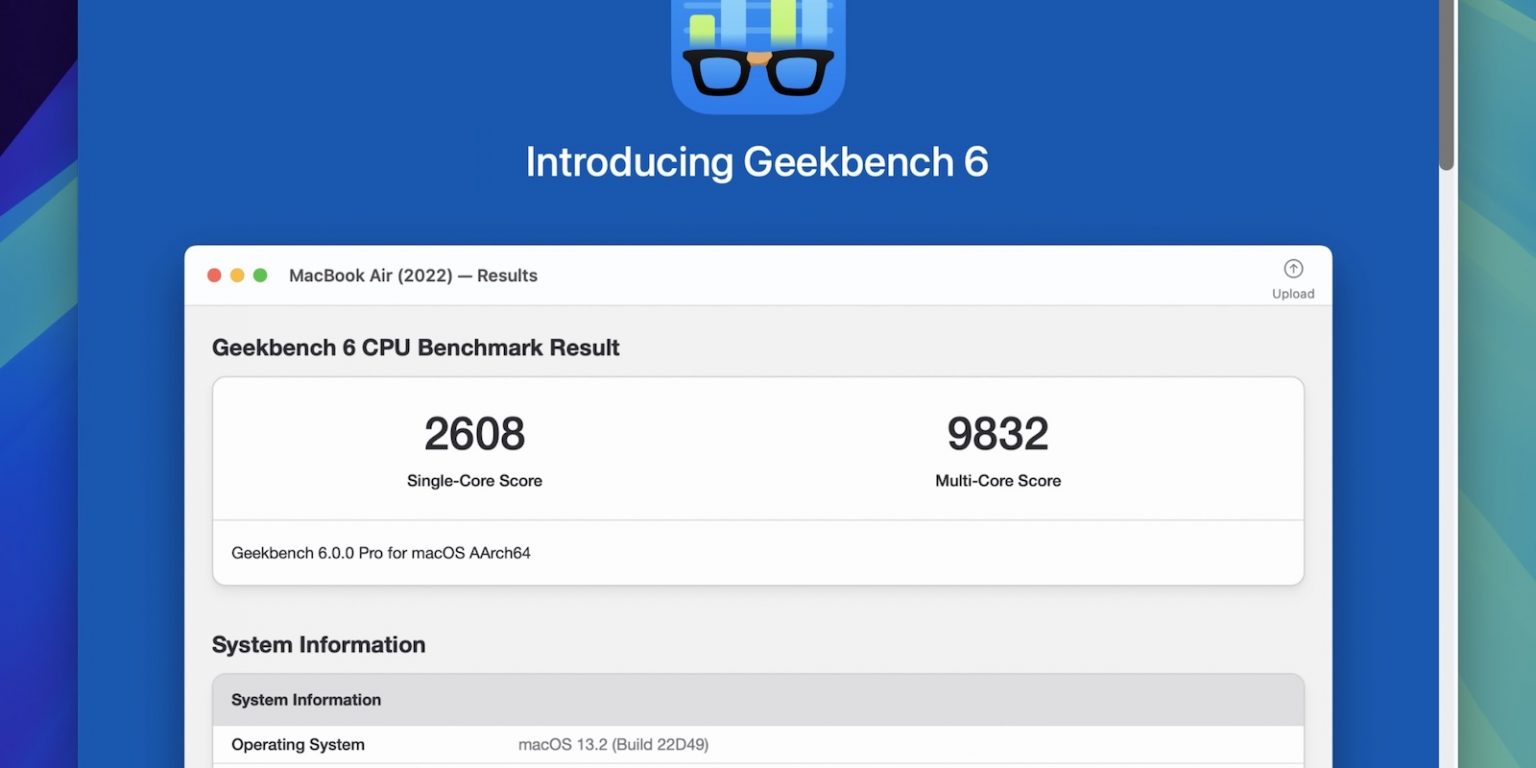Click the desktop wallpaper left of the window
This screenshot has width=1536, height=768.
point(38,400)
